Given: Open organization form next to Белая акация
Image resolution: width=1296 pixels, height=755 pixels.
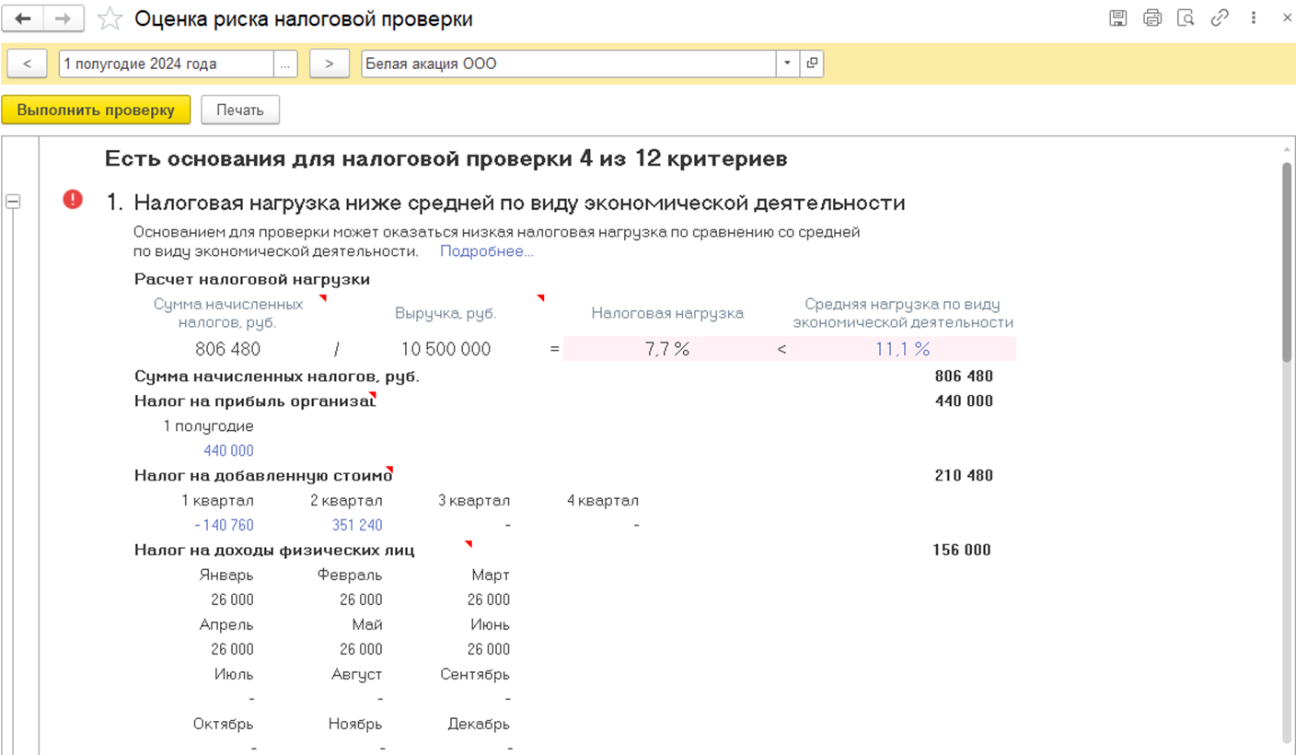Looking at the screenshot, I should click(812, 64).
